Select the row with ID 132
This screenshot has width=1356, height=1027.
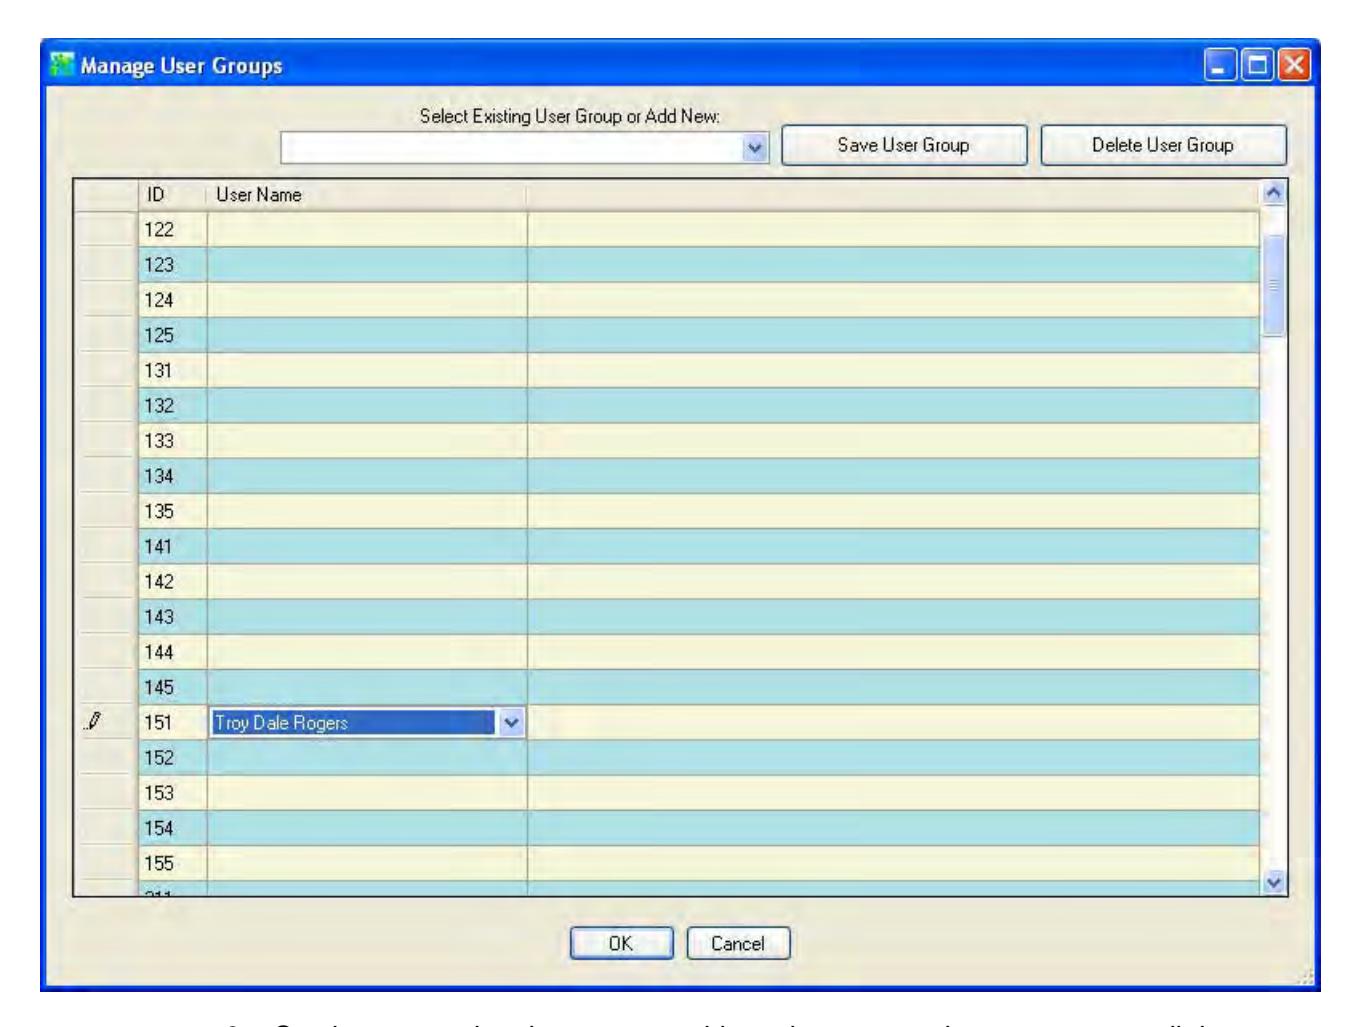667,406
